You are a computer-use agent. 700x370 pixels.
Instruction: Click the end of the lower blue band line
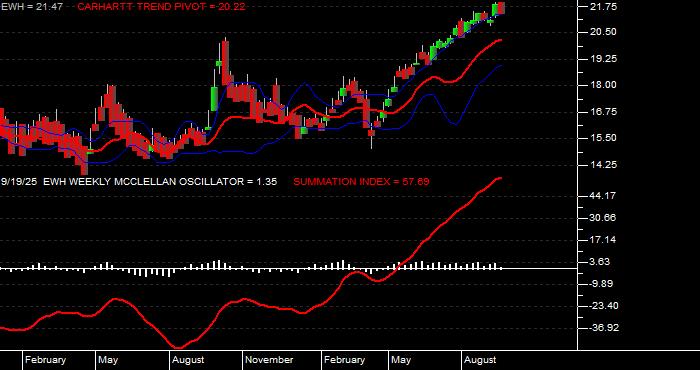coord(500,66)
